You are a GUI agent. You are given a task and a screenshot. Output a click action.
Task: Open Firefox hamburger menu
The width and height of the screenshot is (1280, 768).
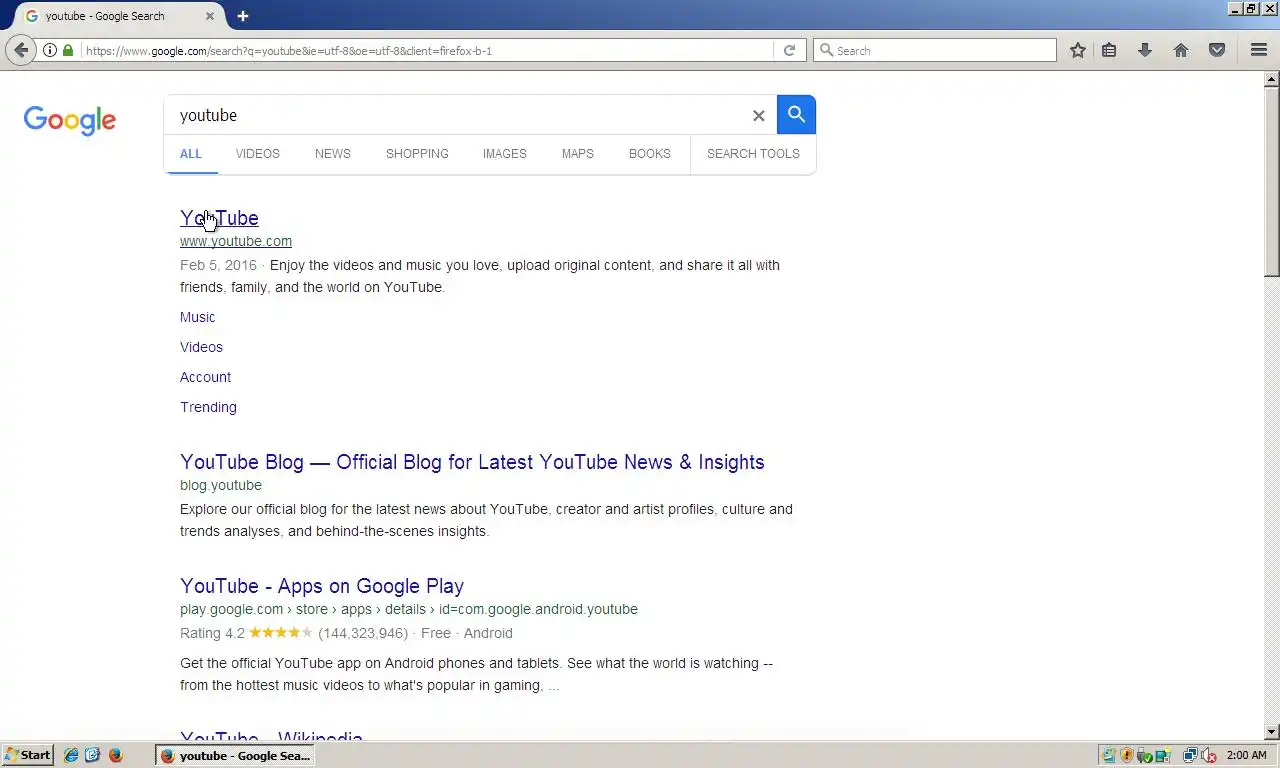click(x=1259, y=50)
